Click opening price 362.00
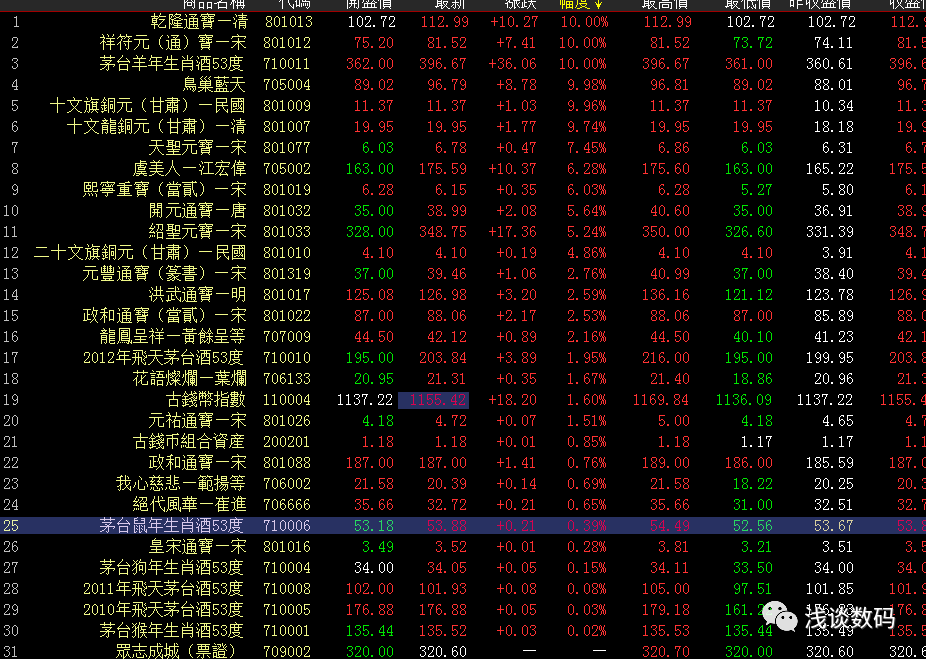 point(370,64)
